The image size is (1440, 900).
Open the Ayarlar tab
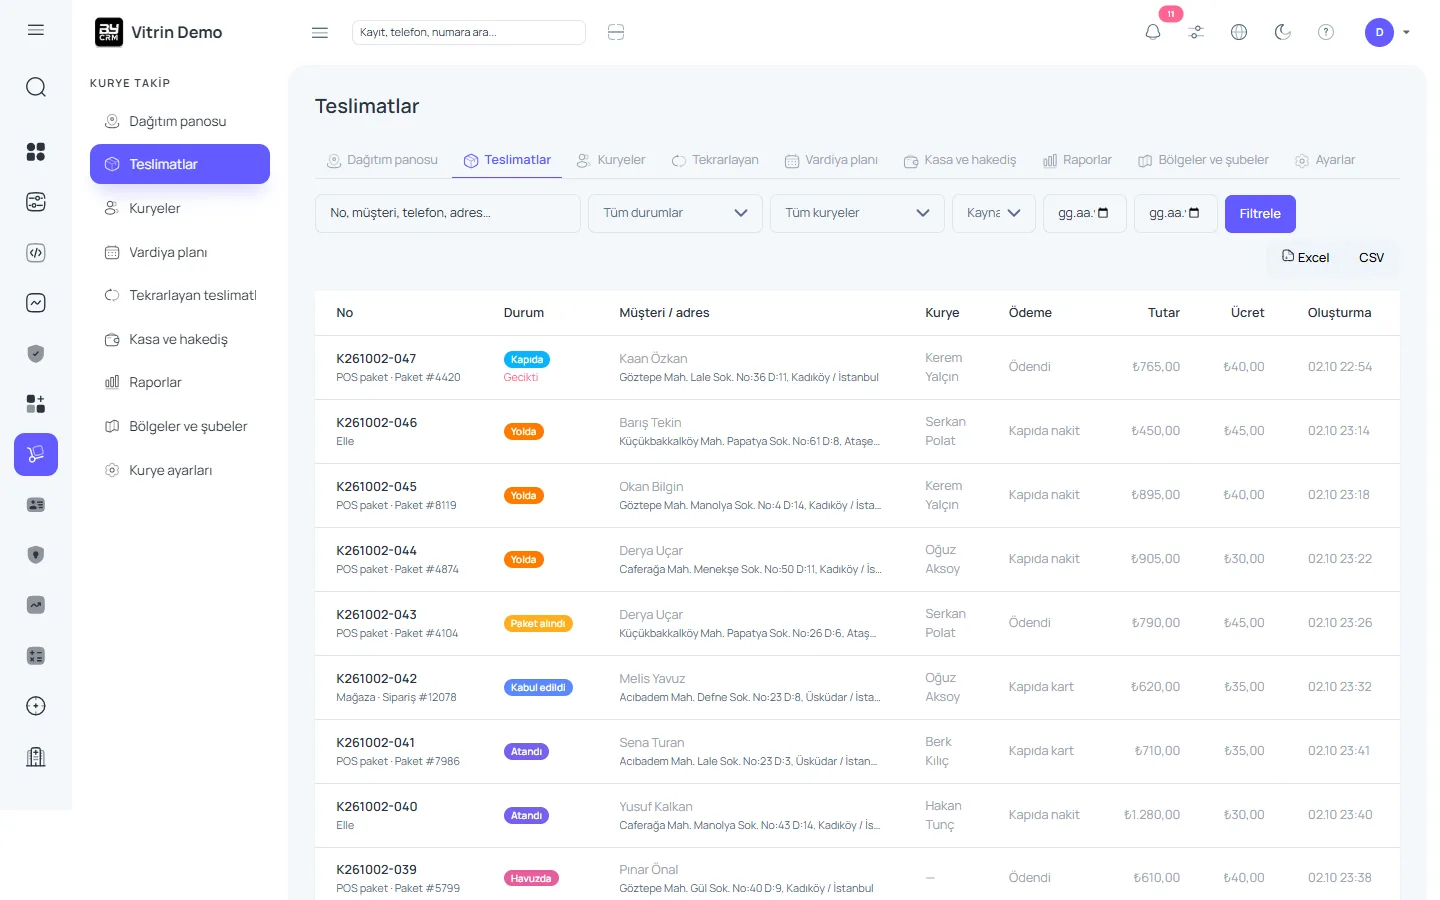coord(1325,160)
